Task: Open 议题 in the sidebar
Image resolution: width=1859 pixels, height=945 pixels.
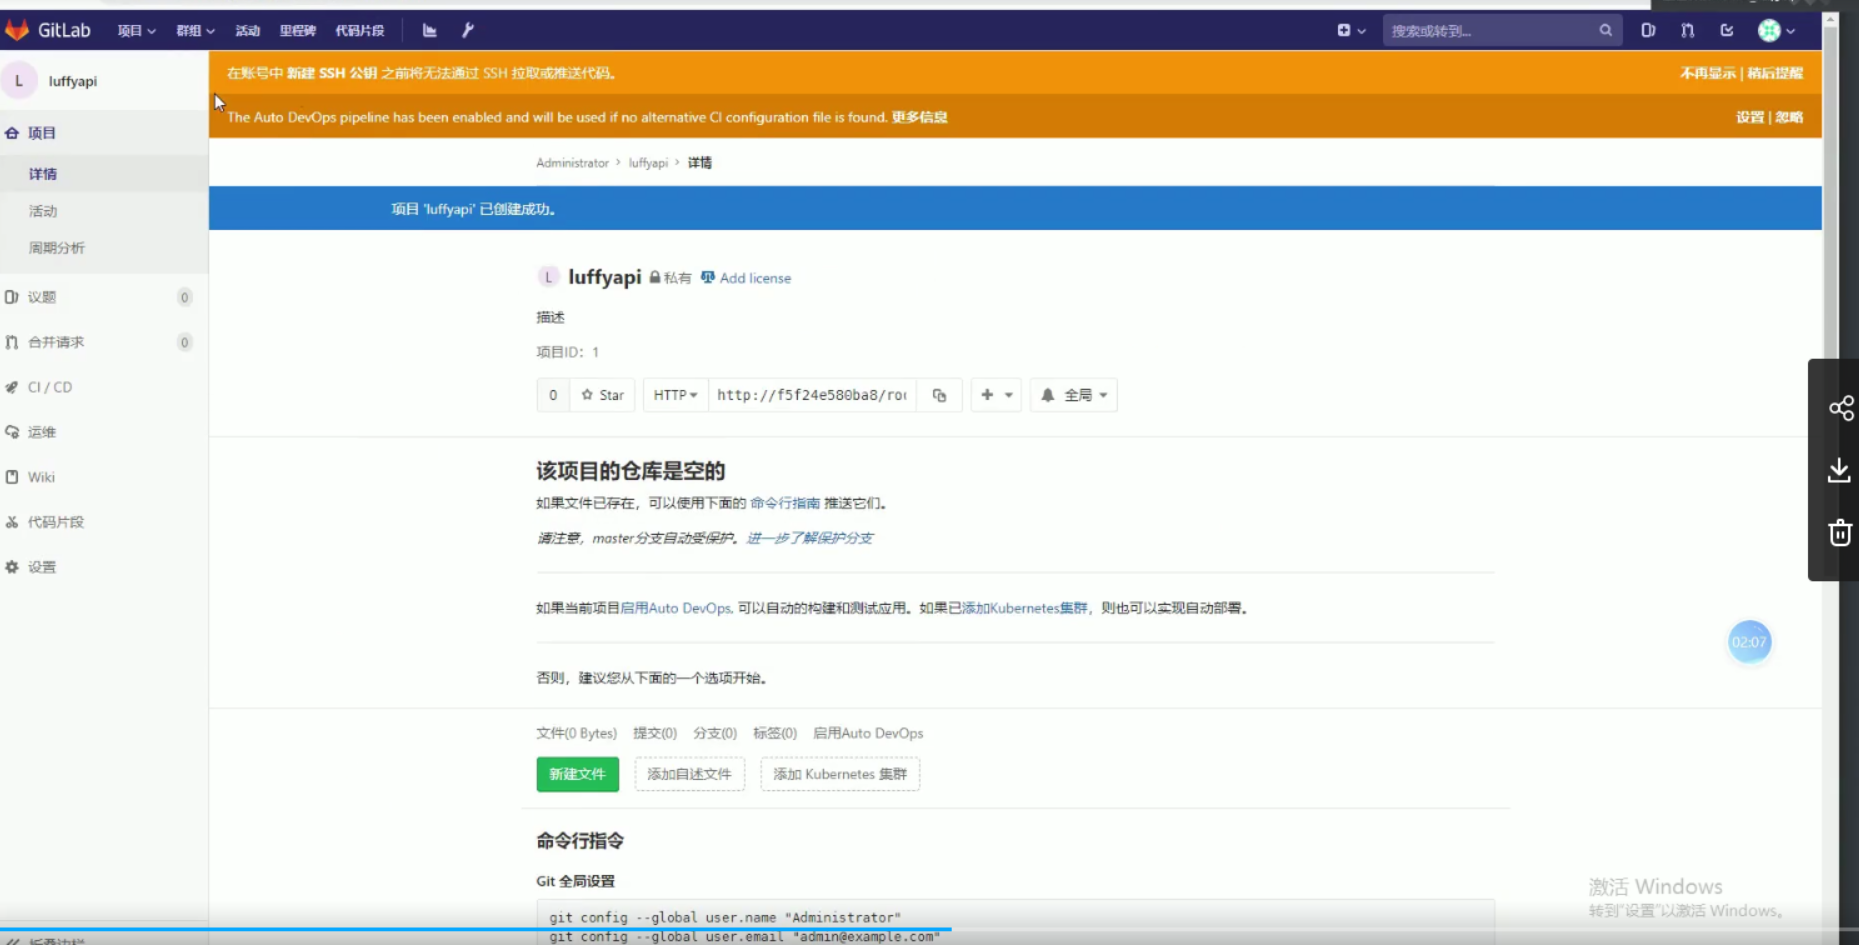Action: click(41, 297)
